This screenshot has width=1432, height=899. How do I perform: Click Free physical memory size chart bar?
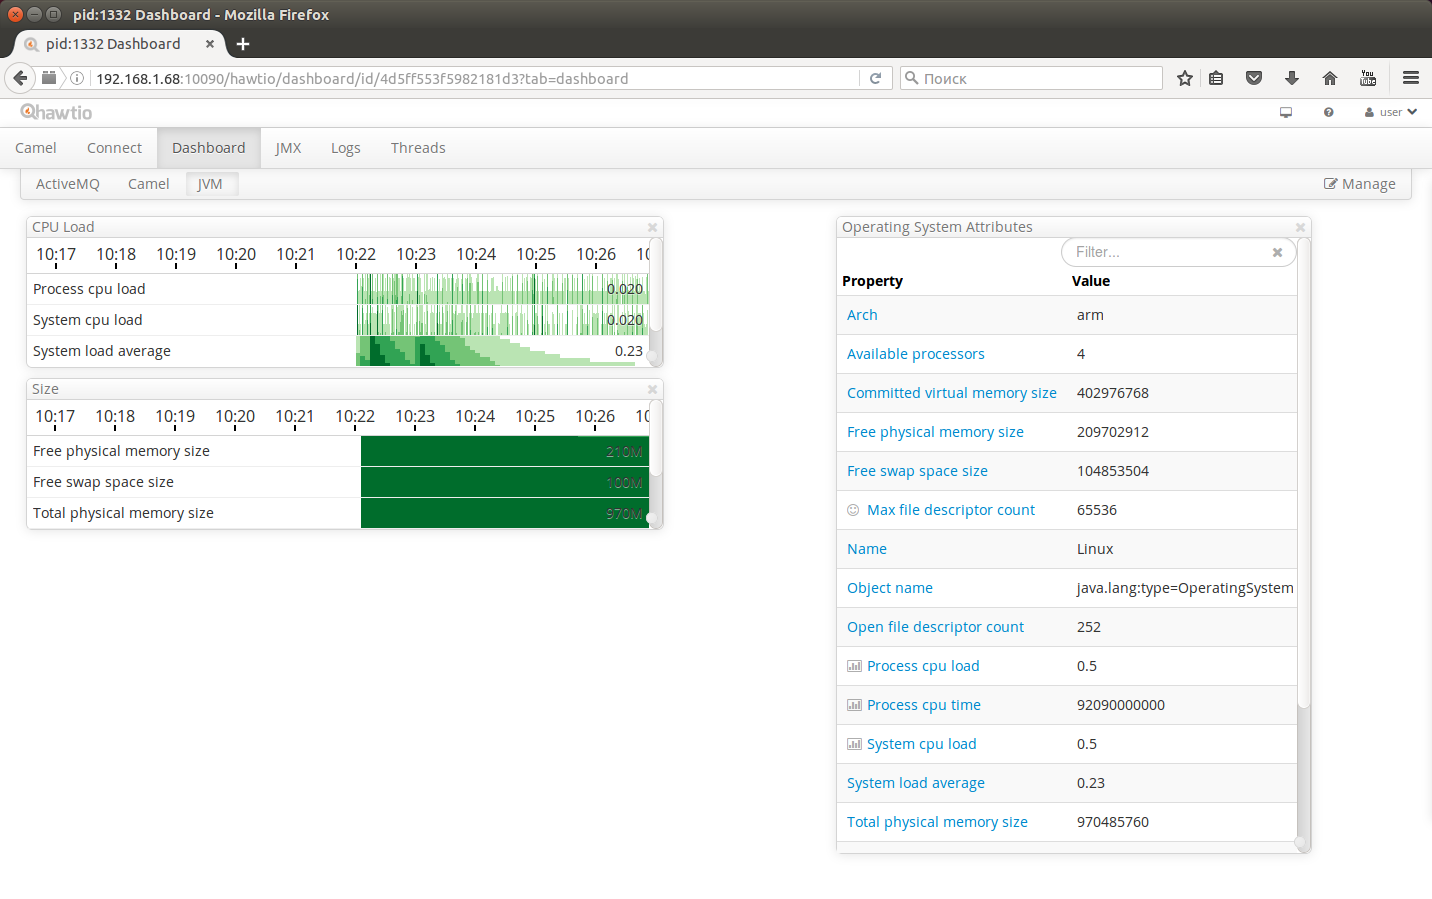point(505,451)
